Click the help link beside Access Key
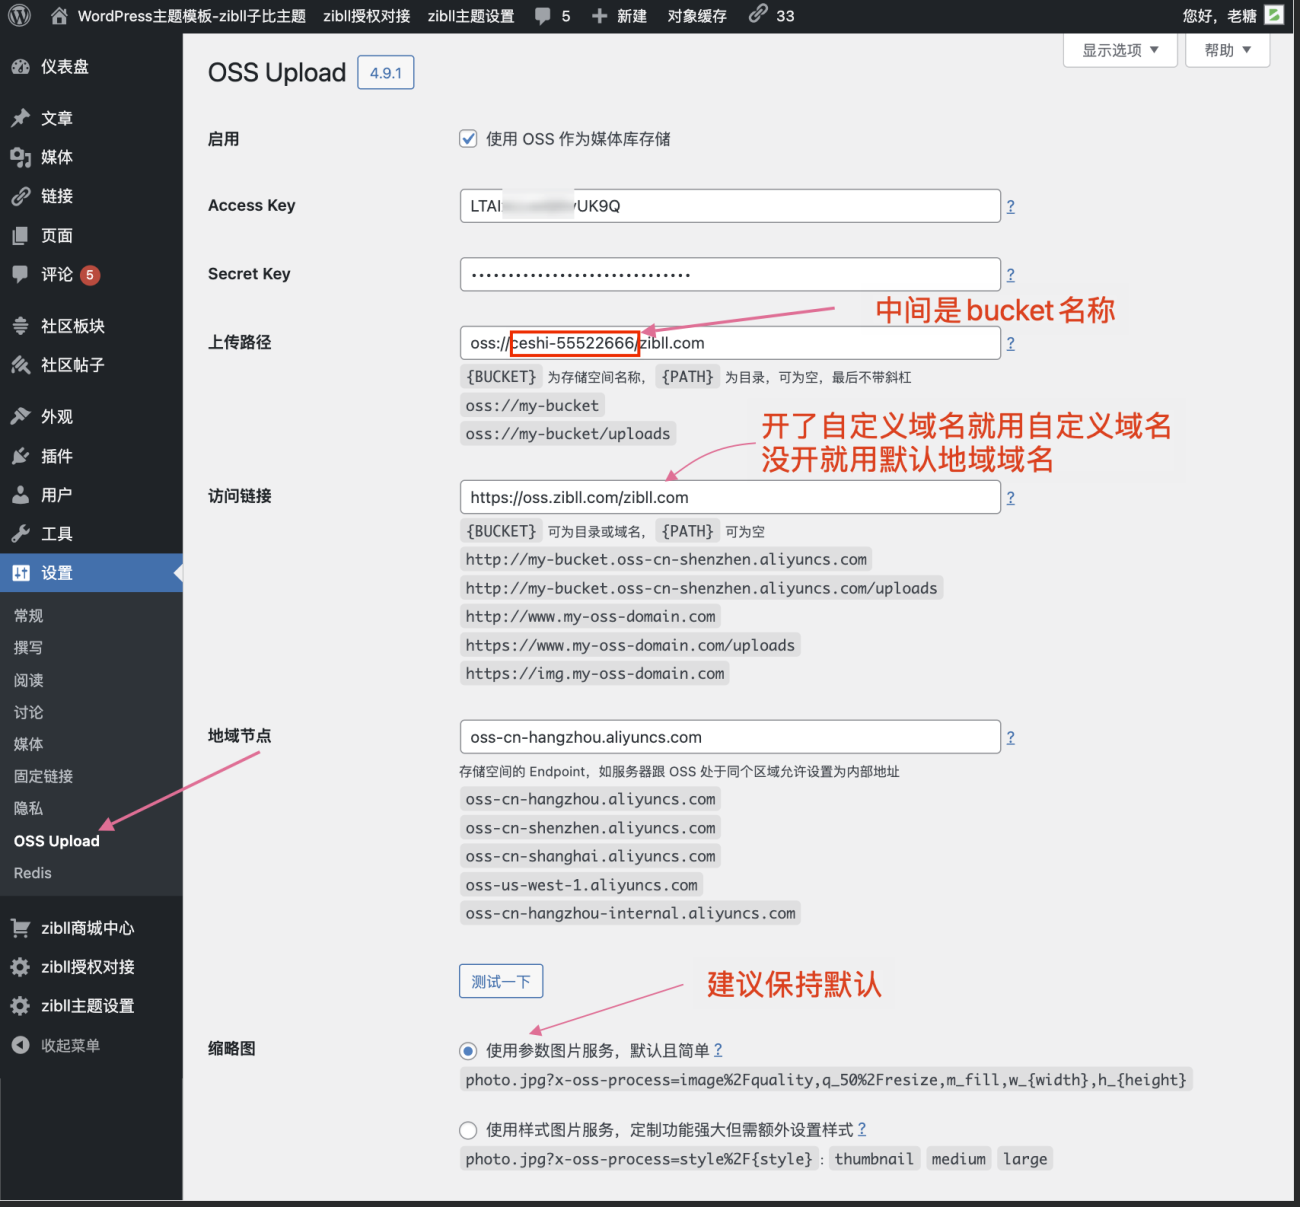Viewport: 1300px width, 1207px height. [x=1010, y=206]
